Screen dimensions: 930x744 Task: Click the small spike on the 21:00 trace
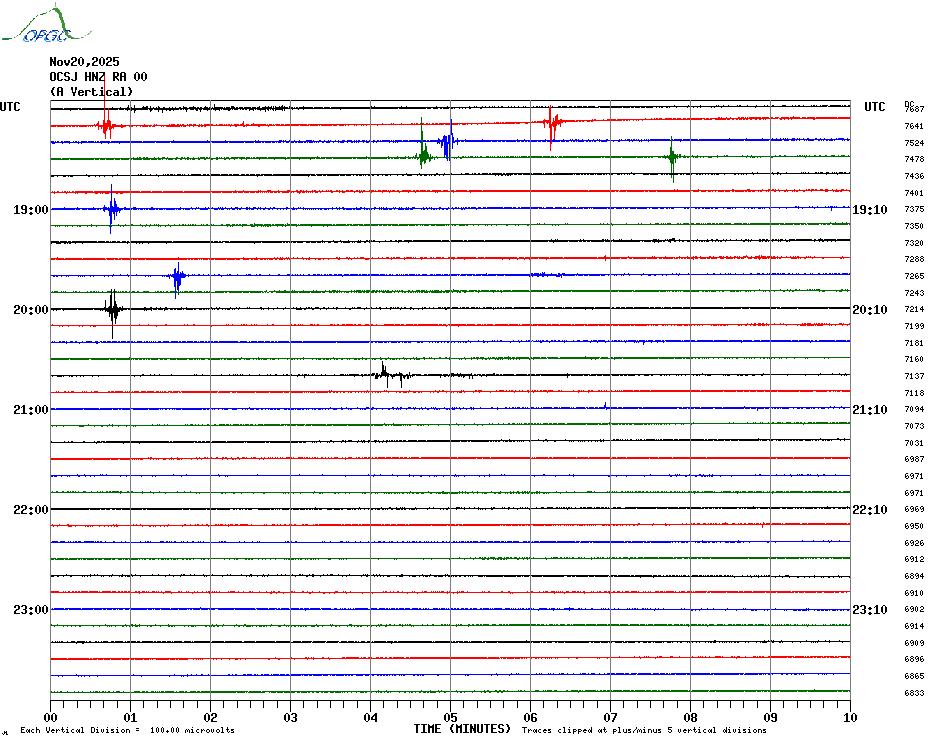pos(605,405)
